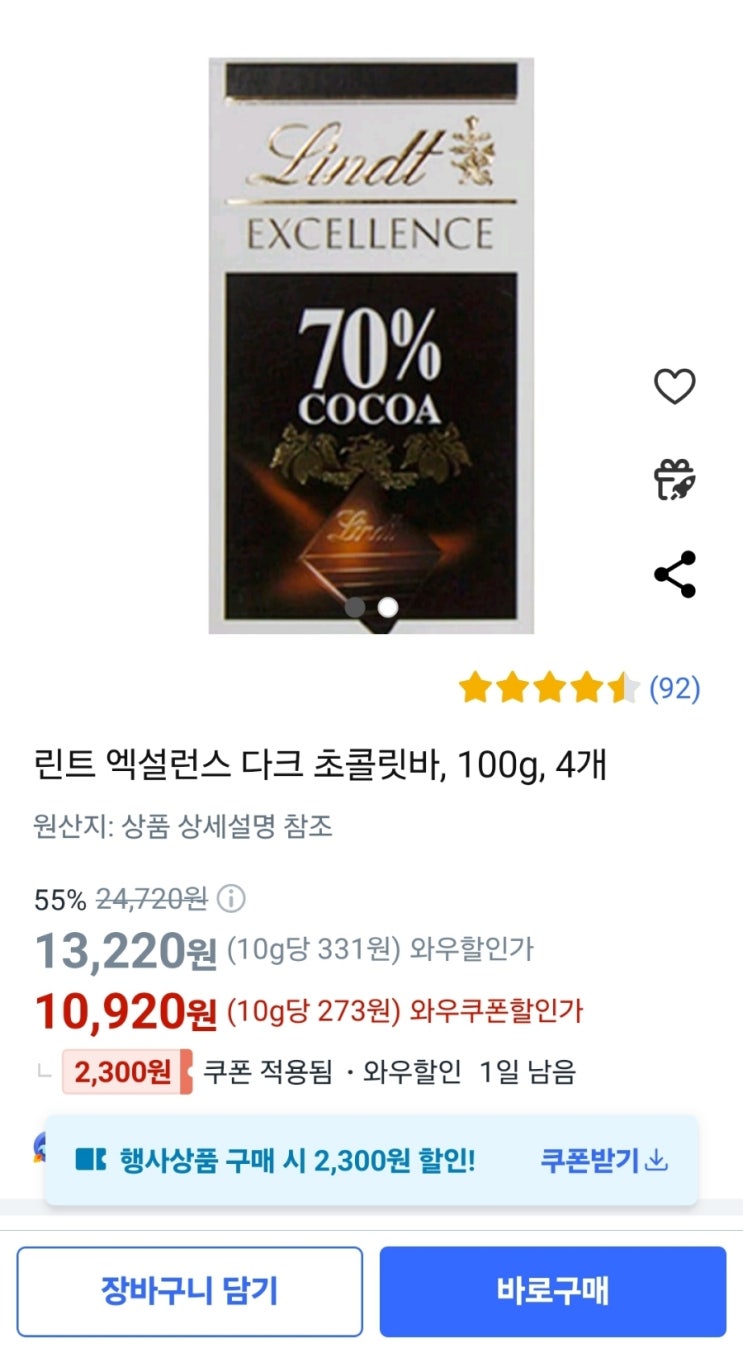Select the second image carousel dot

pos(388,607)
